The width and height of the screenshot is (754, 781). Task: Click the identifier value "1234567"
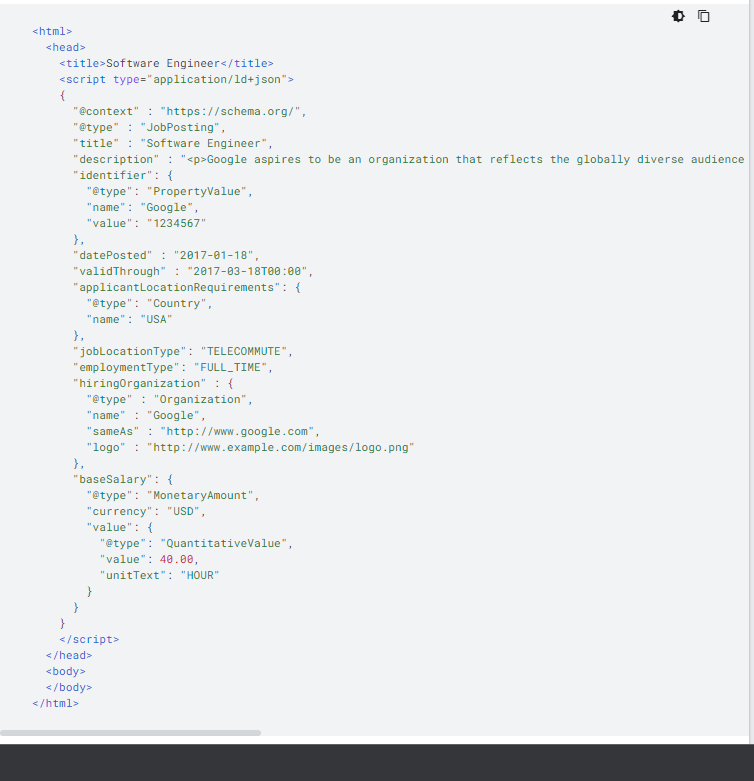click(x=176, y=223)
